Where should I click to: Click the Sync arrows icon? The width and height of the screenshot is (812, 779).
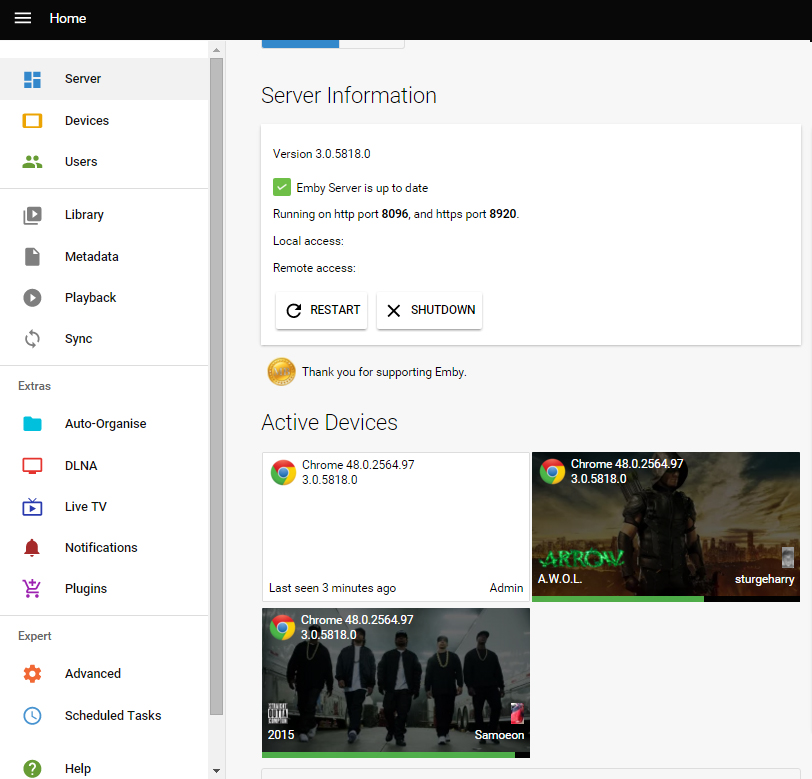(32, 339)
